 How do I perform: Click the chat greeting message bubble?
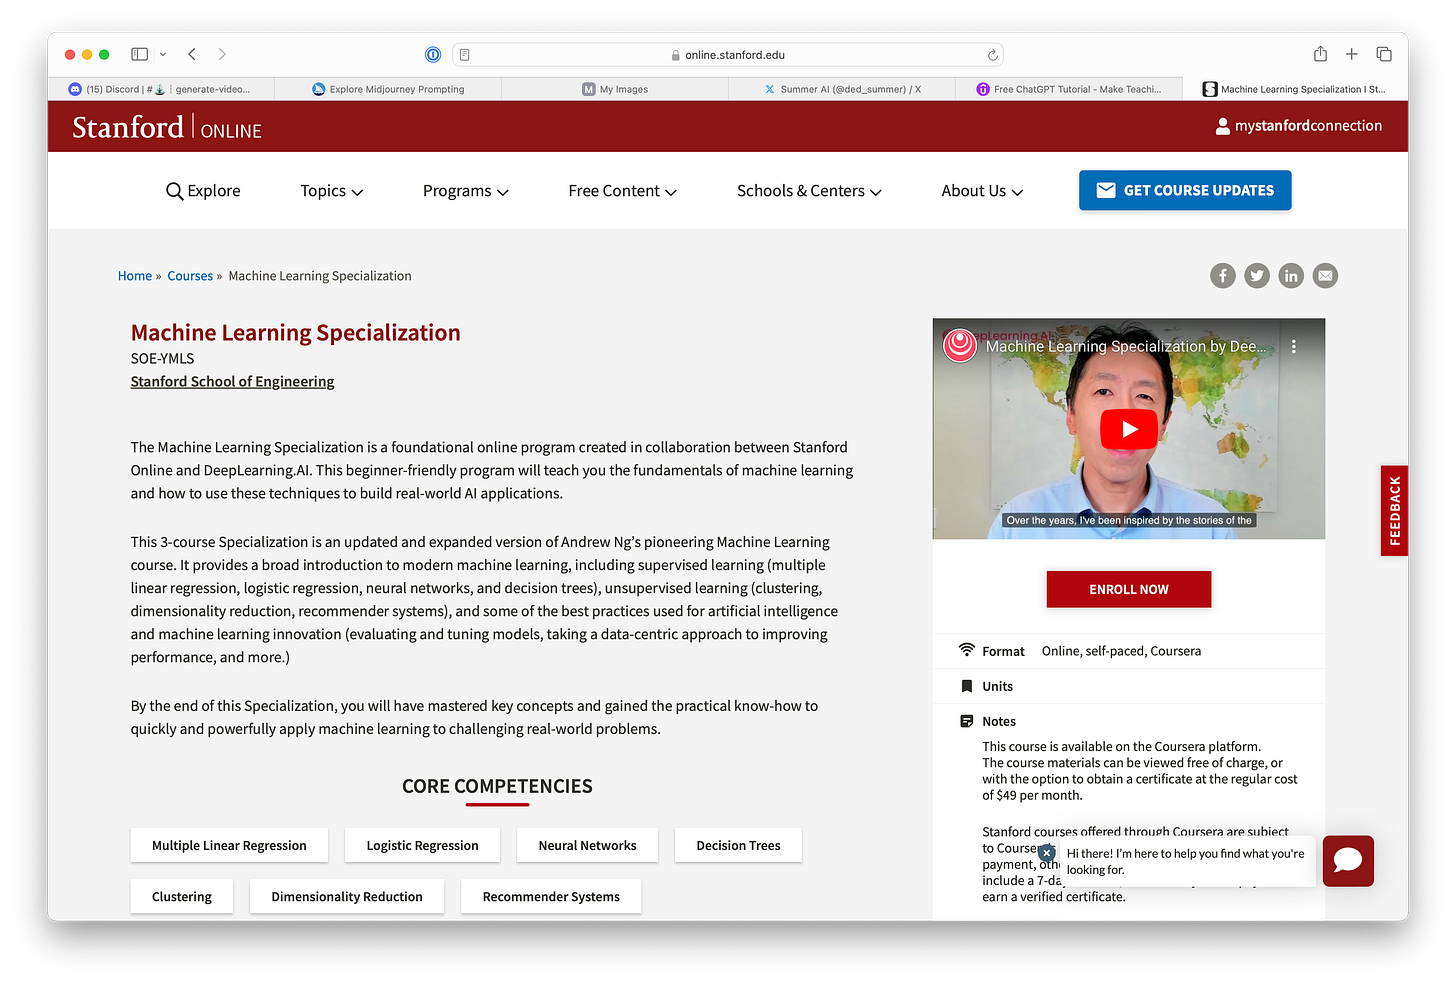pyautogui.click(x=1186, y=861)
